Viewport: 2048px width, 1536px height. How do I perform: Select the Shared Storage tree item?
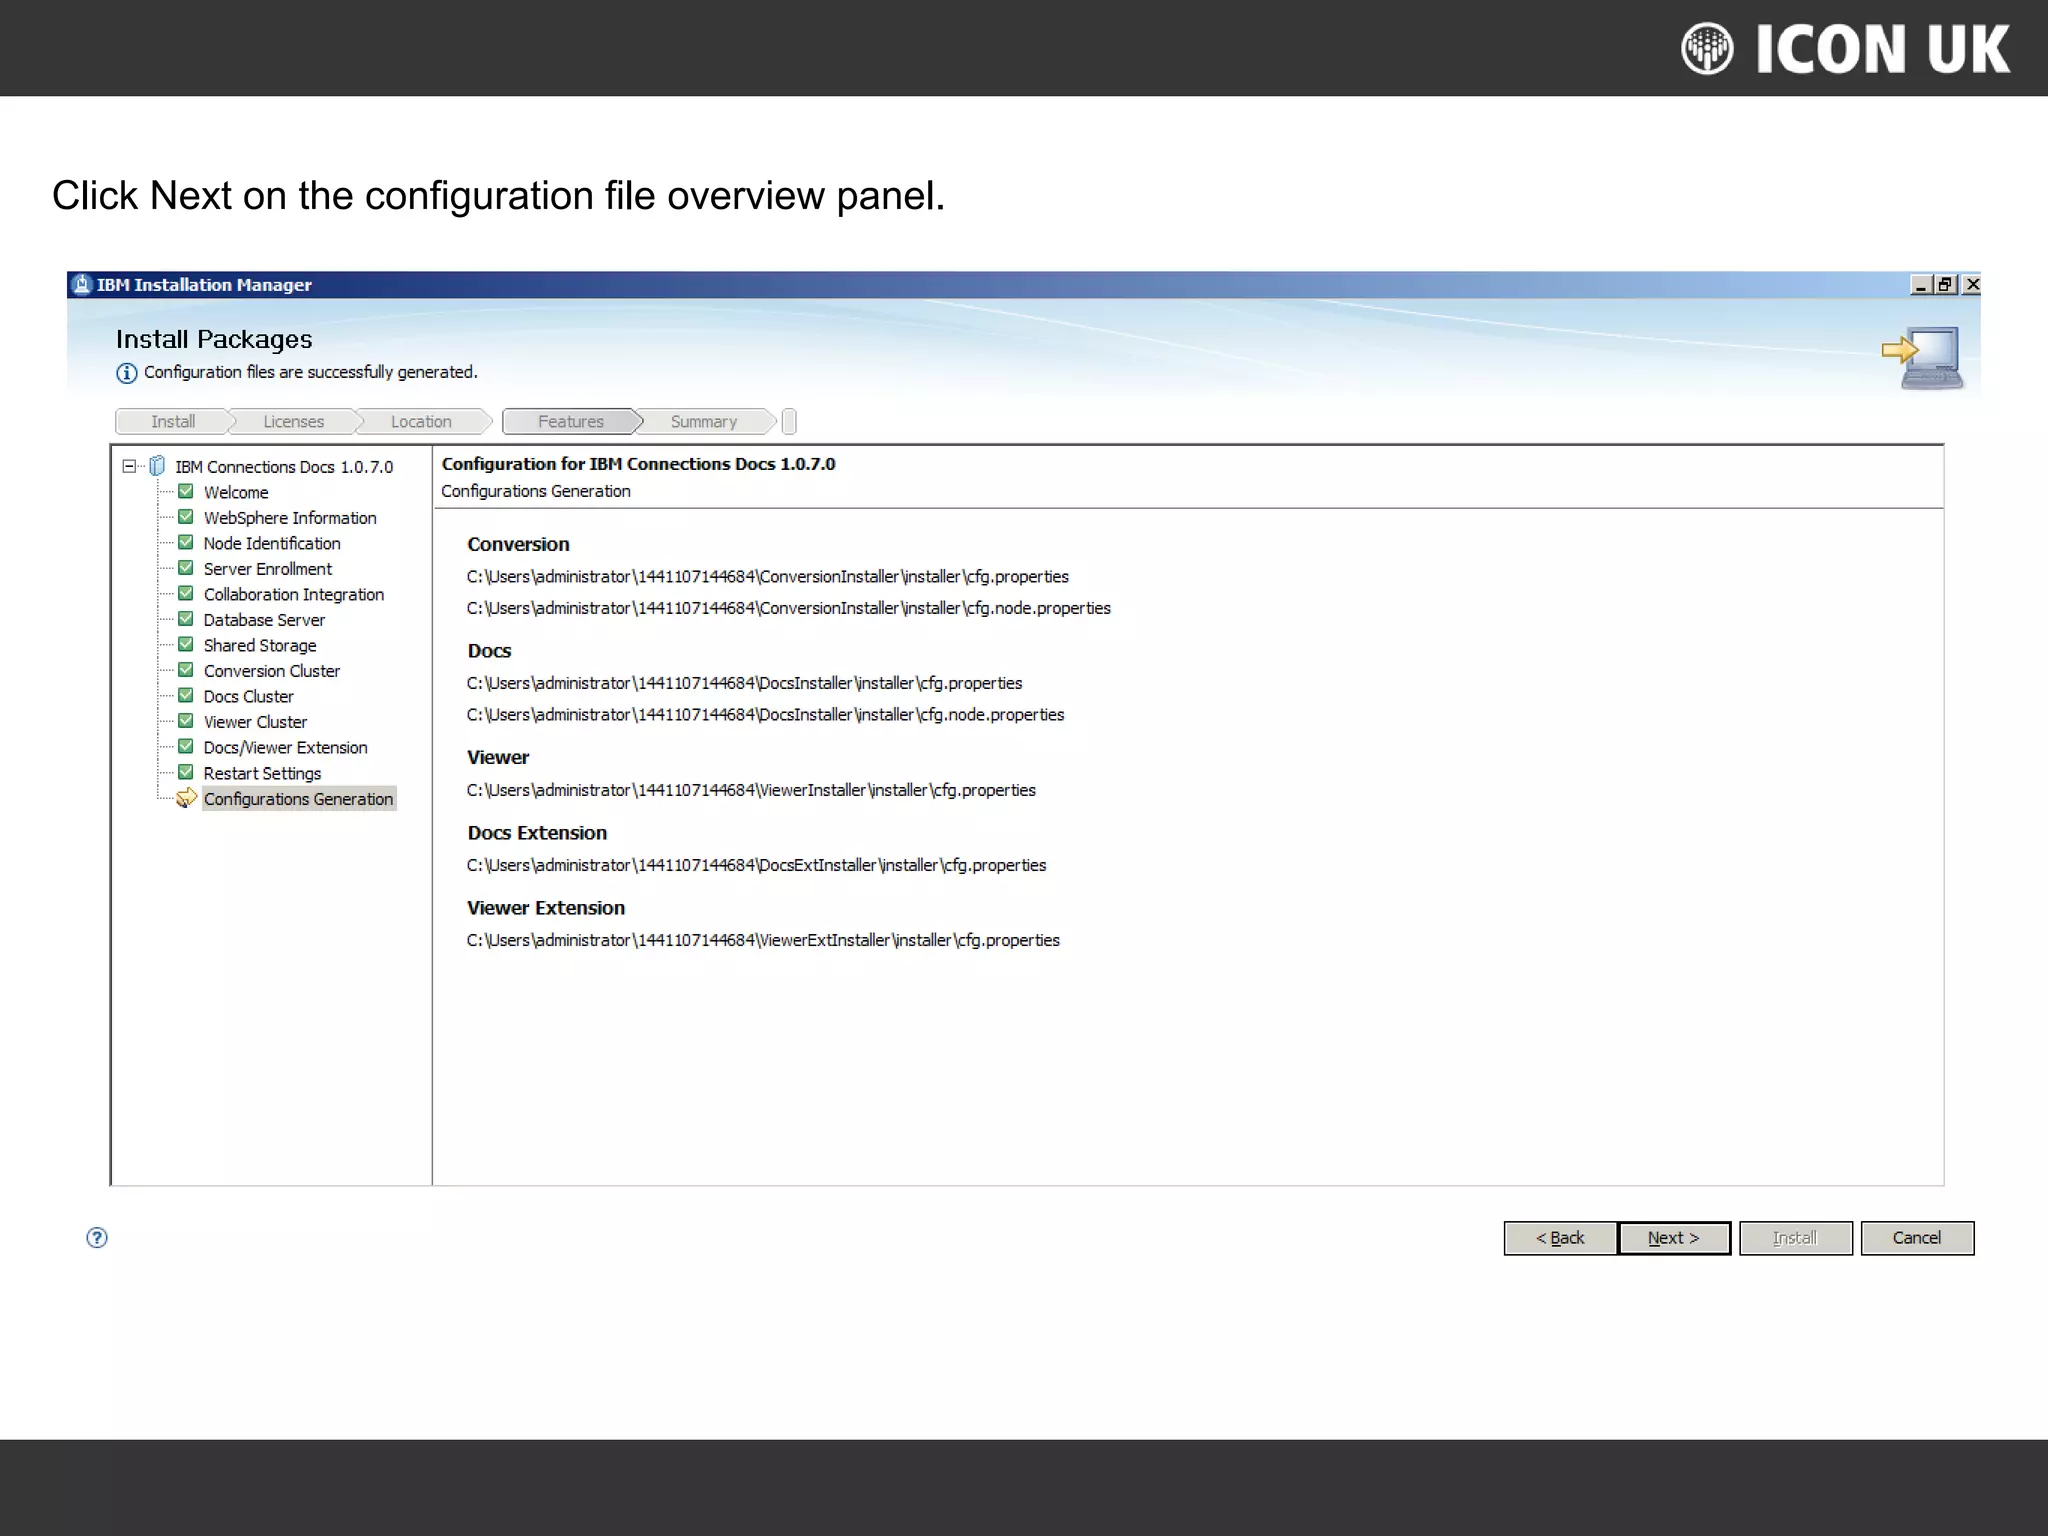[260, 646]
